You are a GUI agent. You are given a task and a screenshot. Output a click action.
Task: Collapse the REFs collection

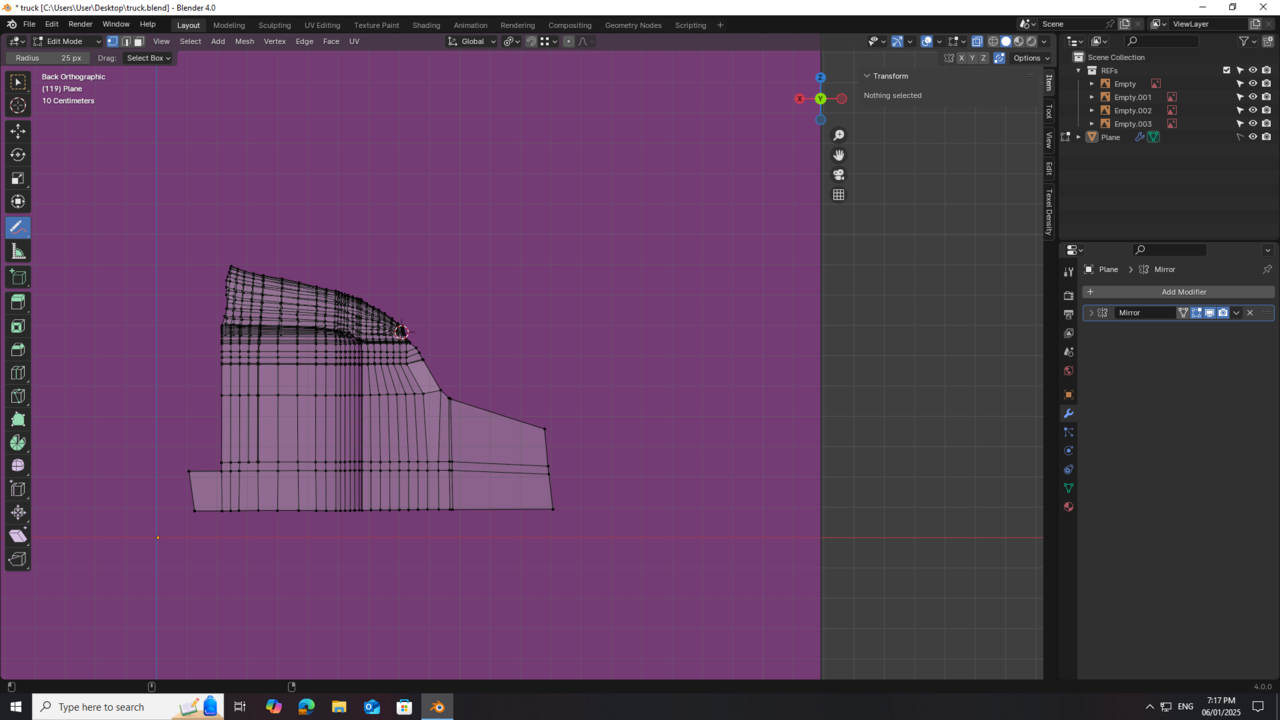point(1078,70)
